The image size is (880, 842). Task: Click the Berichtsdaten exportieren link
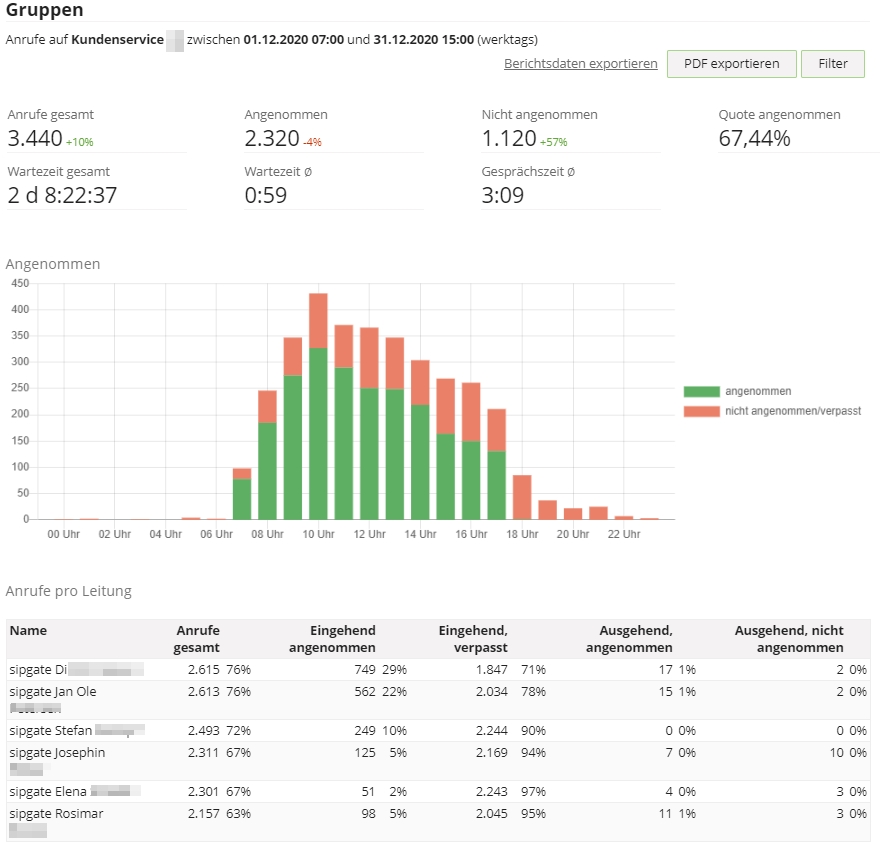click(580, 63)
